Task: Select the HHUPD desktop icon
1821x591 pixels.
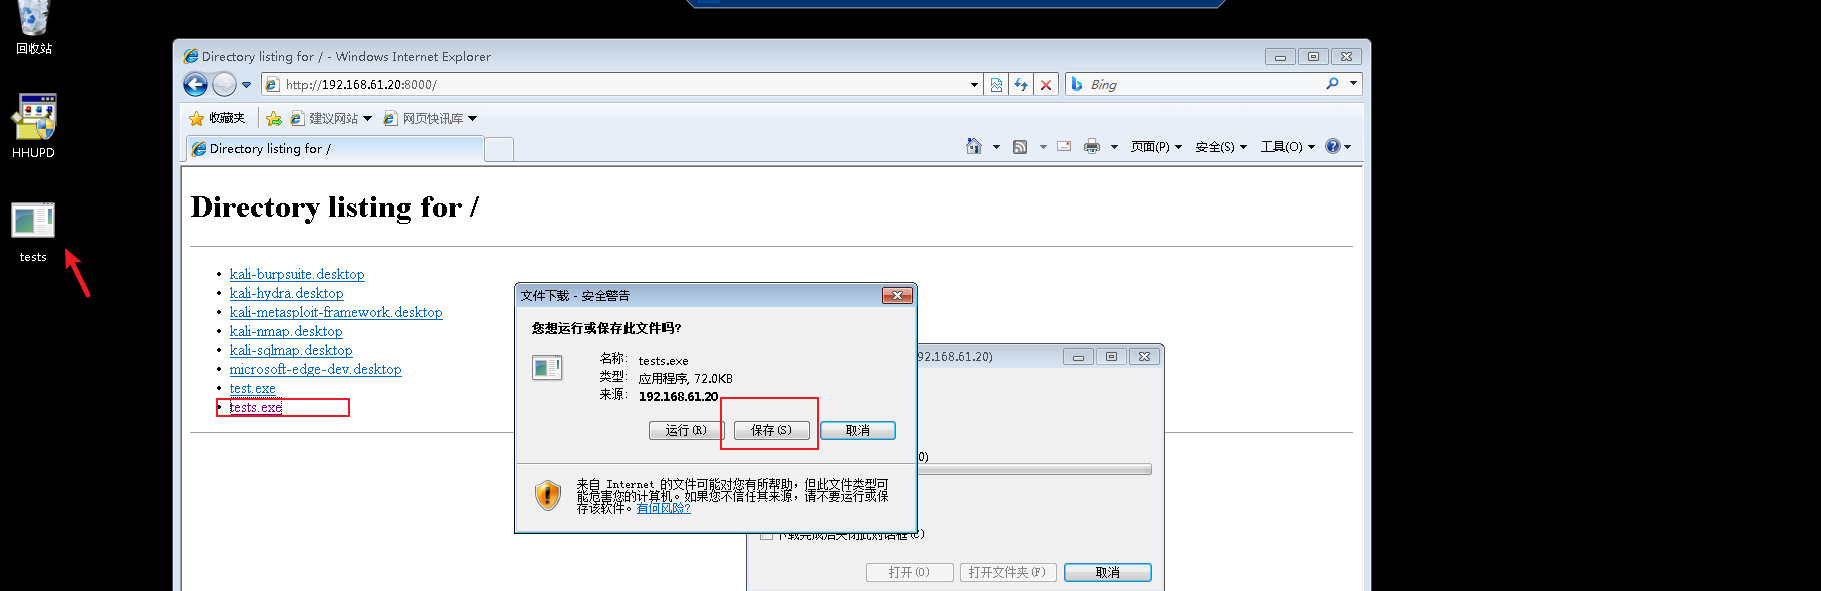Action: (x=33, y=126)
